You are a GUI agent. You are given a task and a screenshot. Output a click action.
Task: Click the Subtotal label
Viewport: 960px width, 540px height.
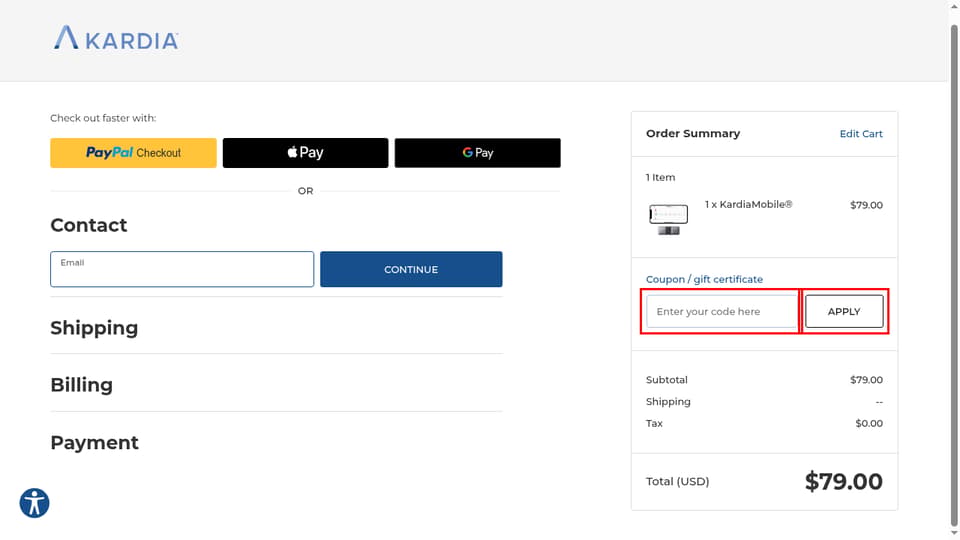coord(667,380)
